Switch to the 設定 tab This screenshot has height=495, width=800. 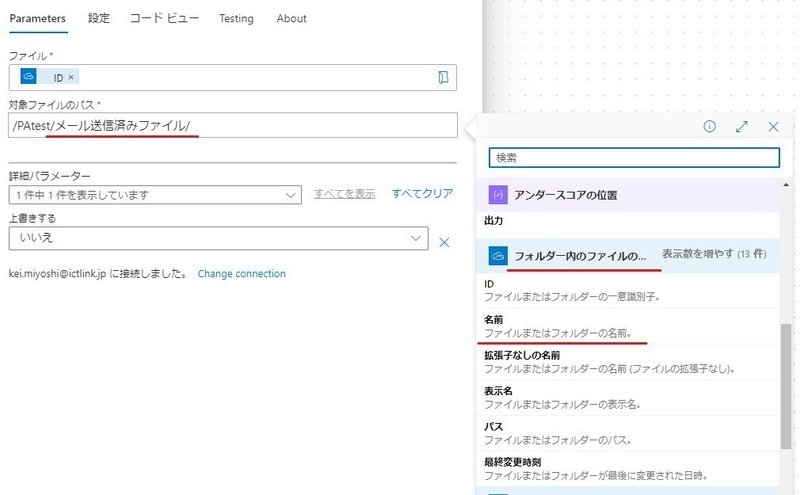98,18
